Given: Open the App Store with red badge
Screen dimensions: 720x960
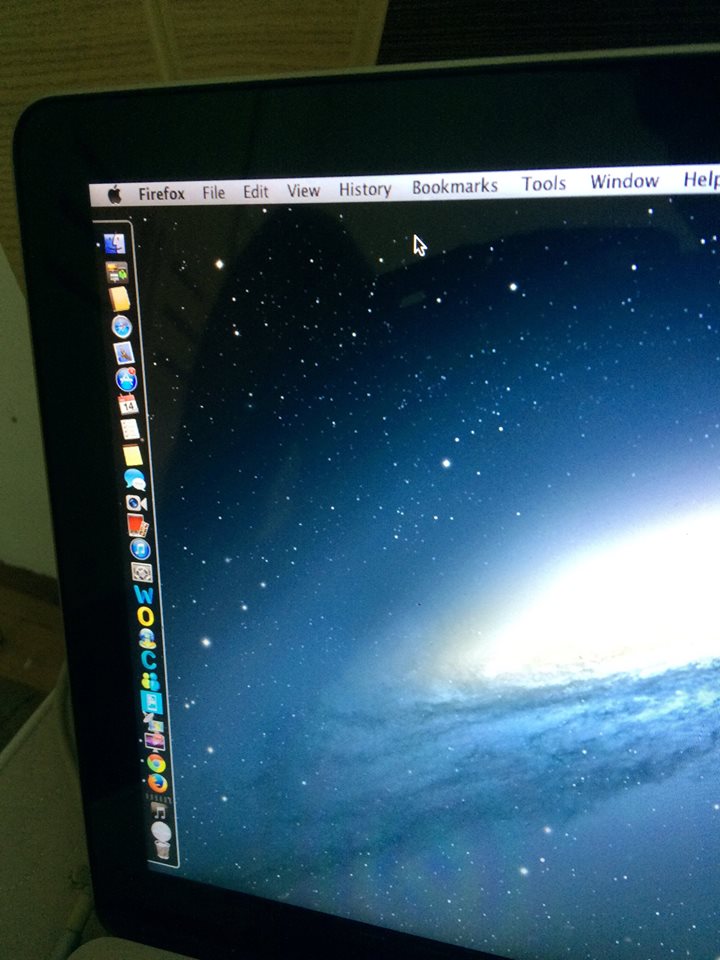Looking at the screenshot, I should (x=127, y=380).
